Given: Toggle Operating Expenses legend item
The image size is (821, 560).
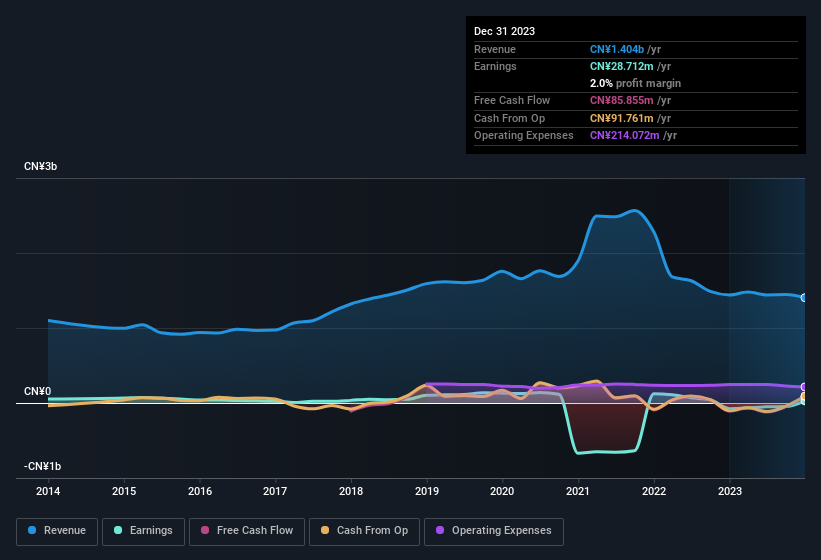Looking at the screenshot, I should pyautogui.click(x=494, y=531).
